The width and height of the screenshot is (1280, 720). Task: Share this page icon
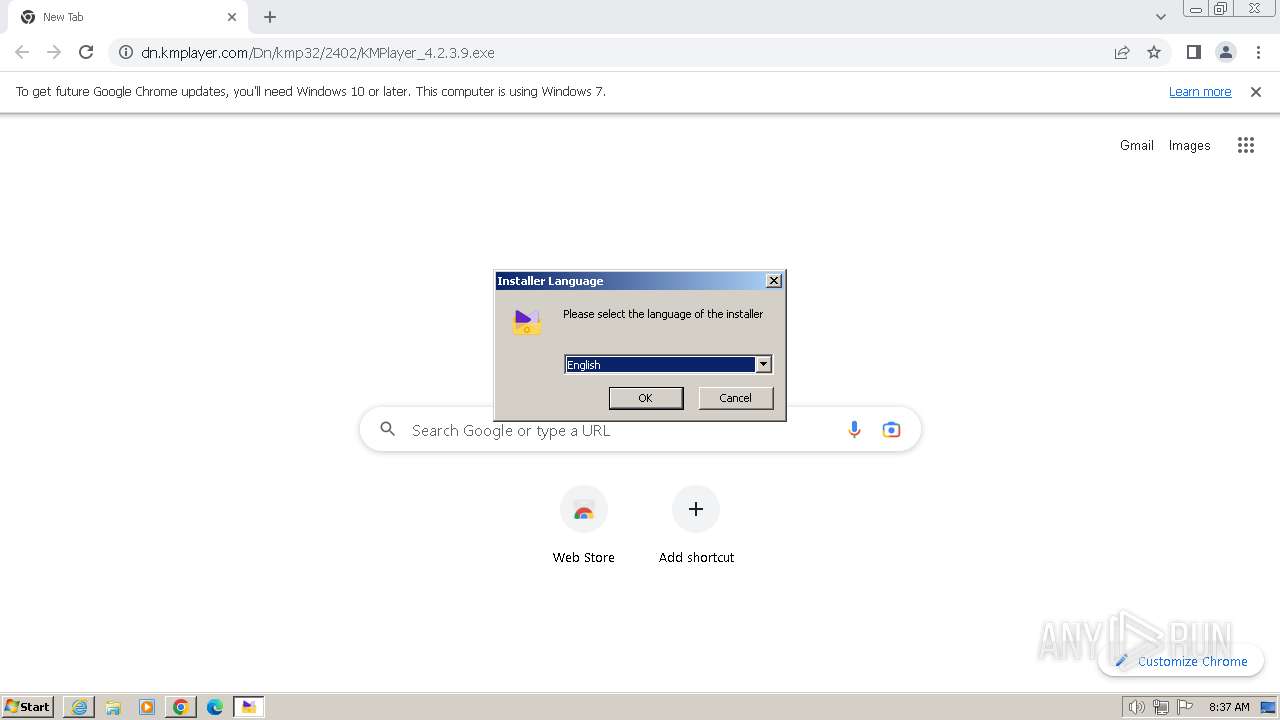click(x=1122, y=52)
